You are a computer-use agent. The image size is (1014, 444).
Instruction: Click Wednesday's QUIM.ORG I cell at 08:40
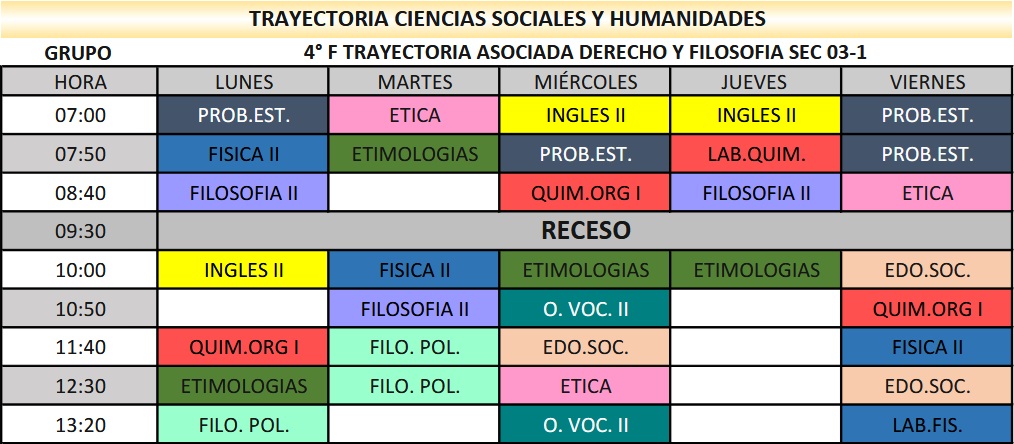pos(585,193)
